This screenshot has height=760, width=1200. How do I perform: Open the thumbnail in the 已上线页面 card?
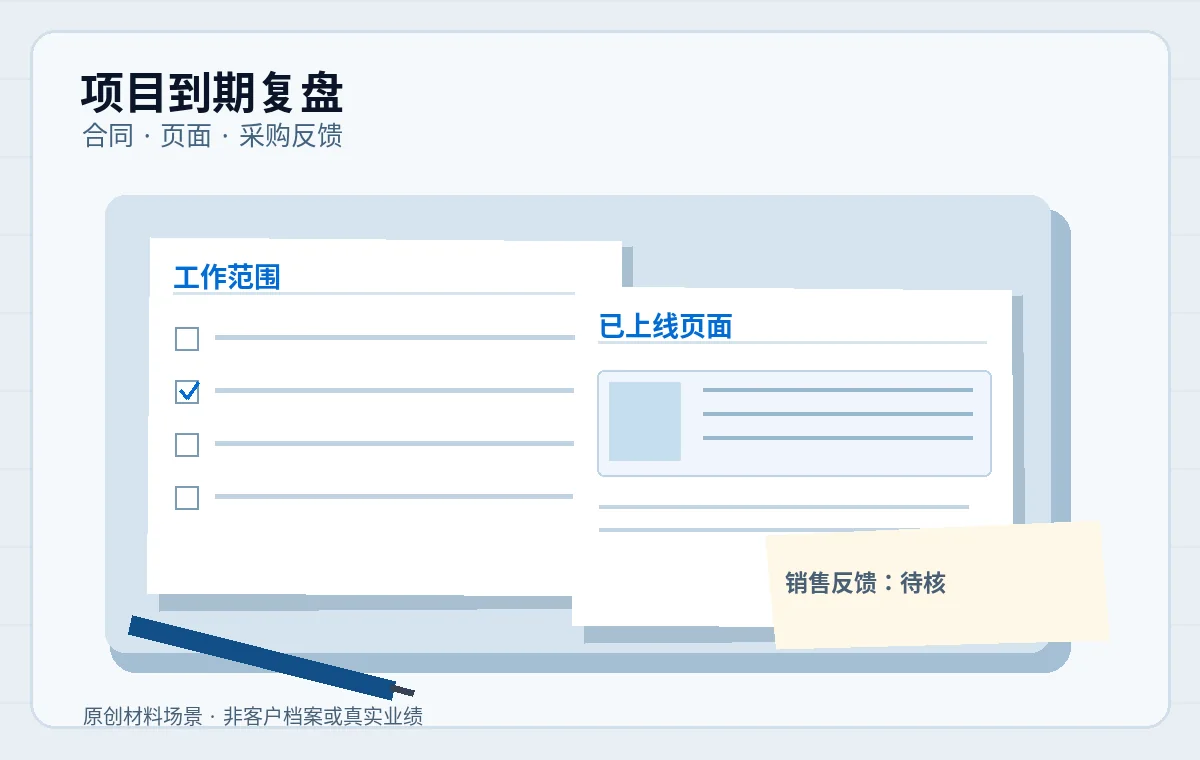645,421
